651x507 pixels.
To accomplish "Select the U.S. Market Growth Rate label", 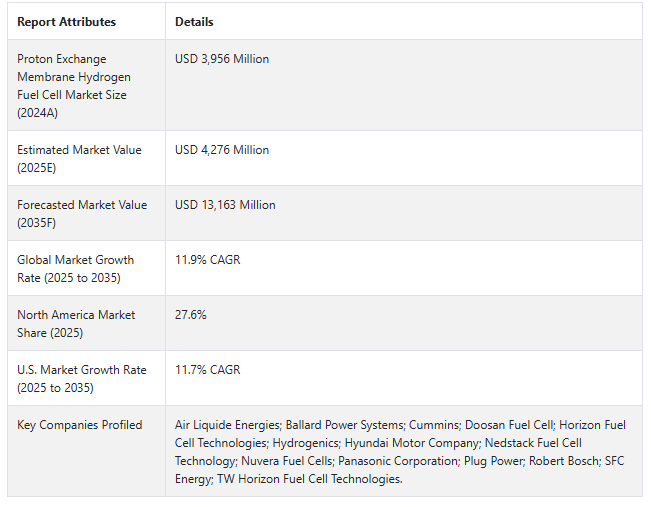I will (x=81, y=378).
